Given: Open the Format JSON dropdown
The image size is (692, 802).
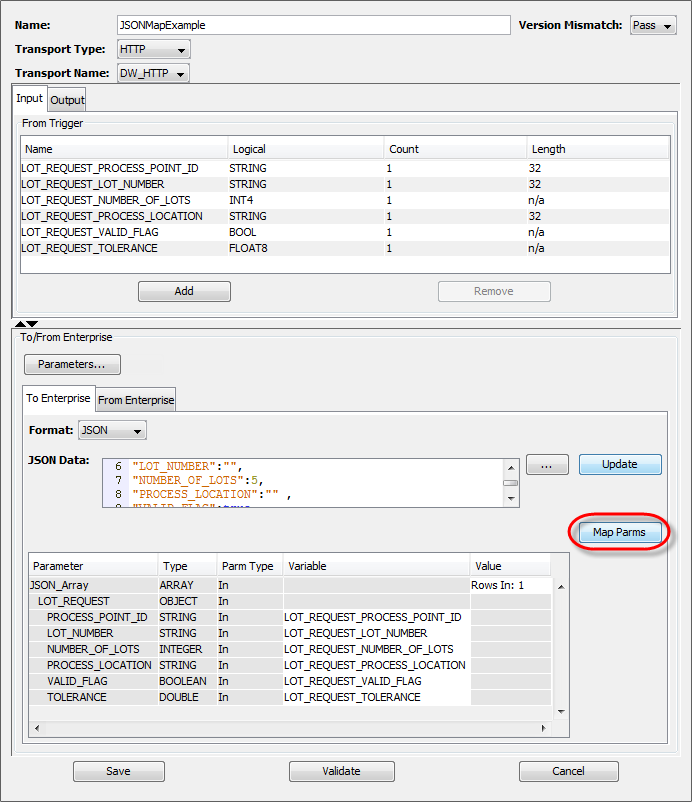Looking at the screenshot, I should [x=112, y=430].
